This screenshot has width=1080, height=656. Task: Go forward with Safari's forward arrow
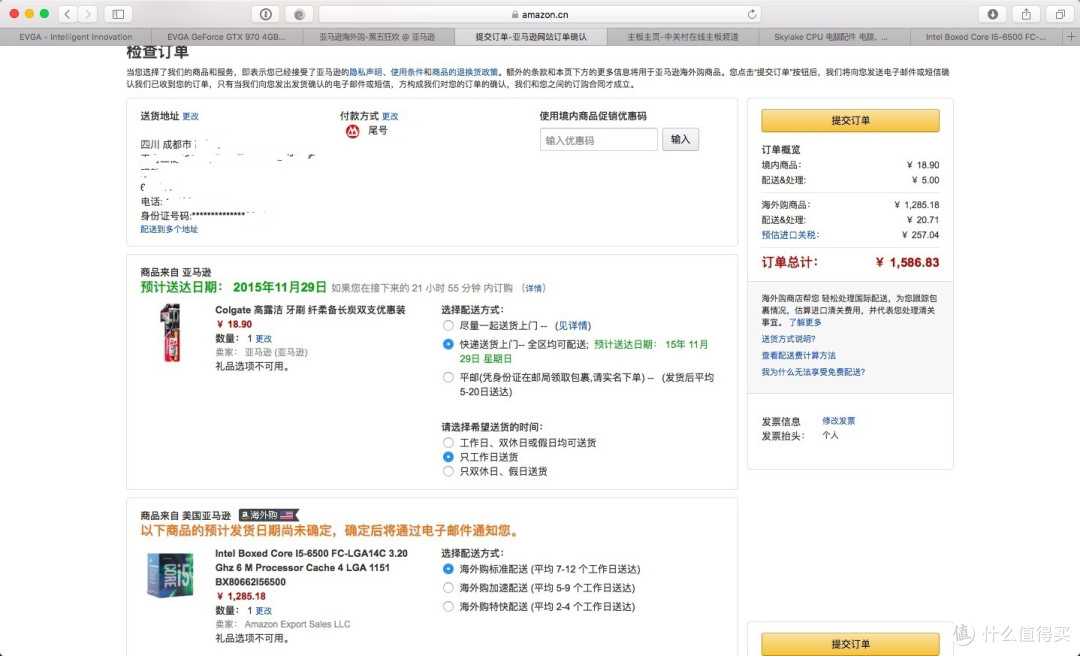(87, 14)
